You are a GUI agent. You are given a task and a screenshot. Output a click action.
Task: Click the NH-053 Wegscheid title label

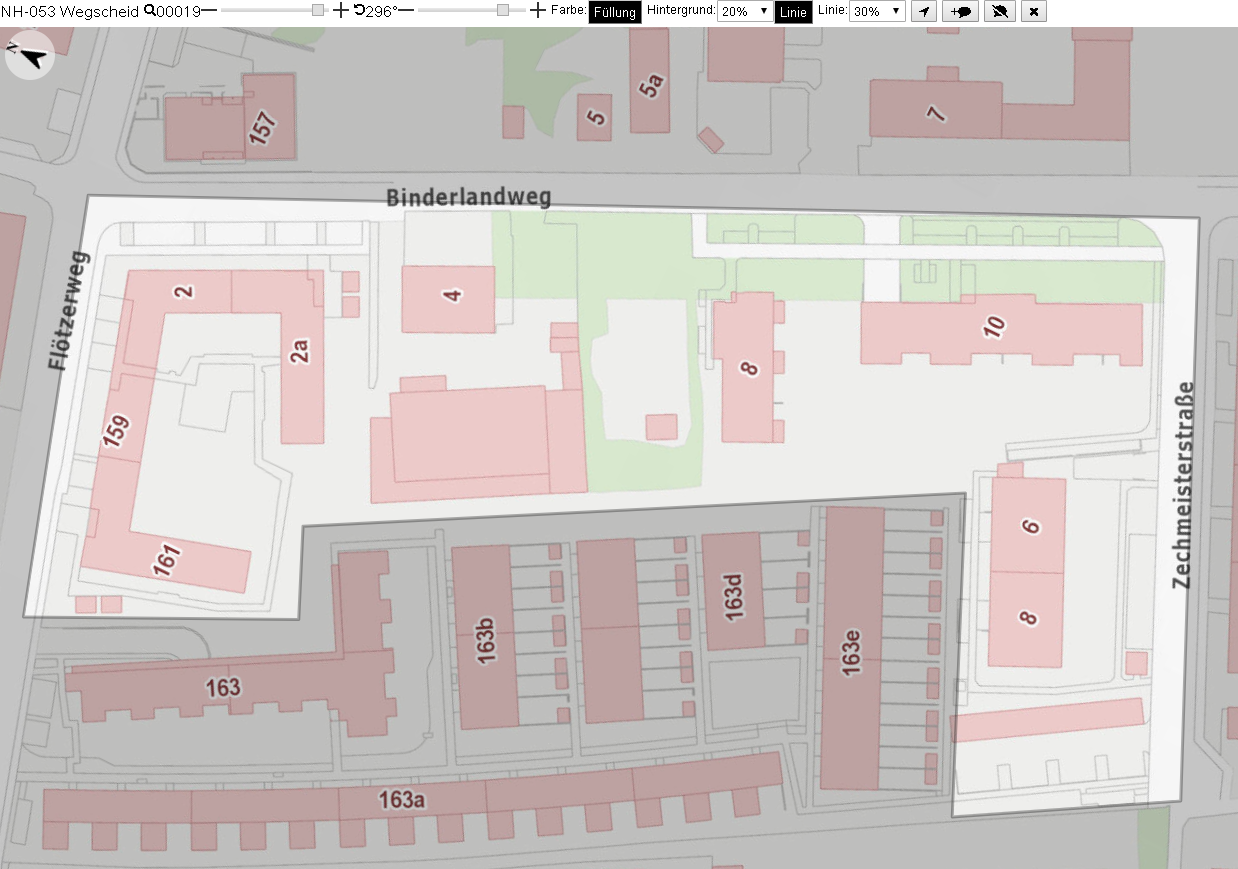point(70,11)
